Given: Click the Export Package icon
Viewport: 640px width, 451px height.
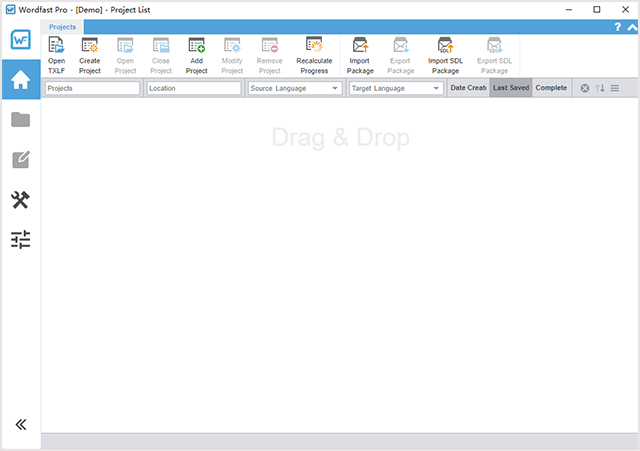Looking at the screenshot, I should [401, 45].
